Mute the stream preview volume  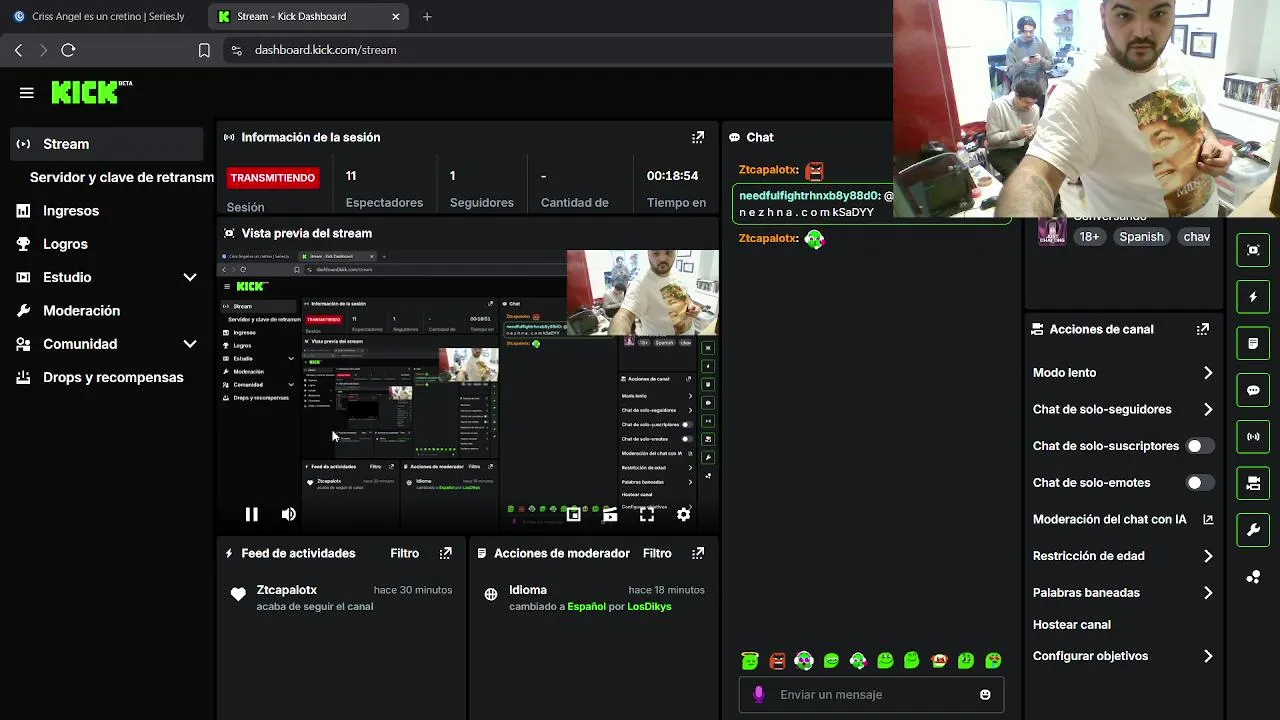click(x=288, y=514)
